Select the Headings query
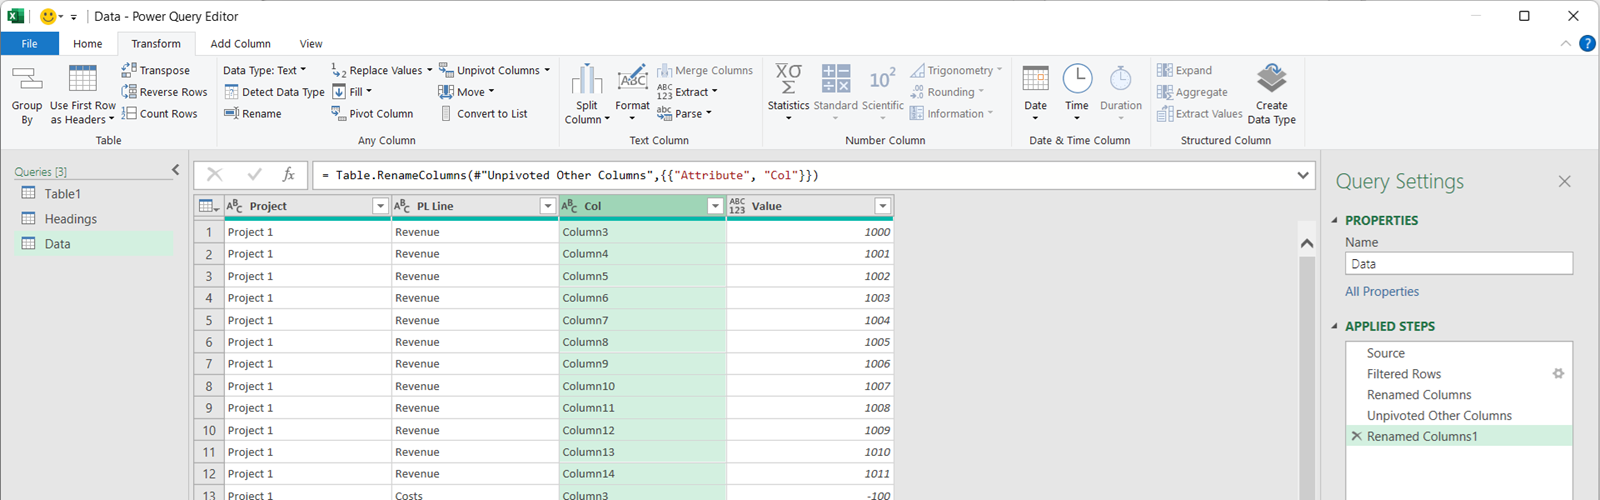This screenshot has height=500, width=1600. tap(70, 219)
